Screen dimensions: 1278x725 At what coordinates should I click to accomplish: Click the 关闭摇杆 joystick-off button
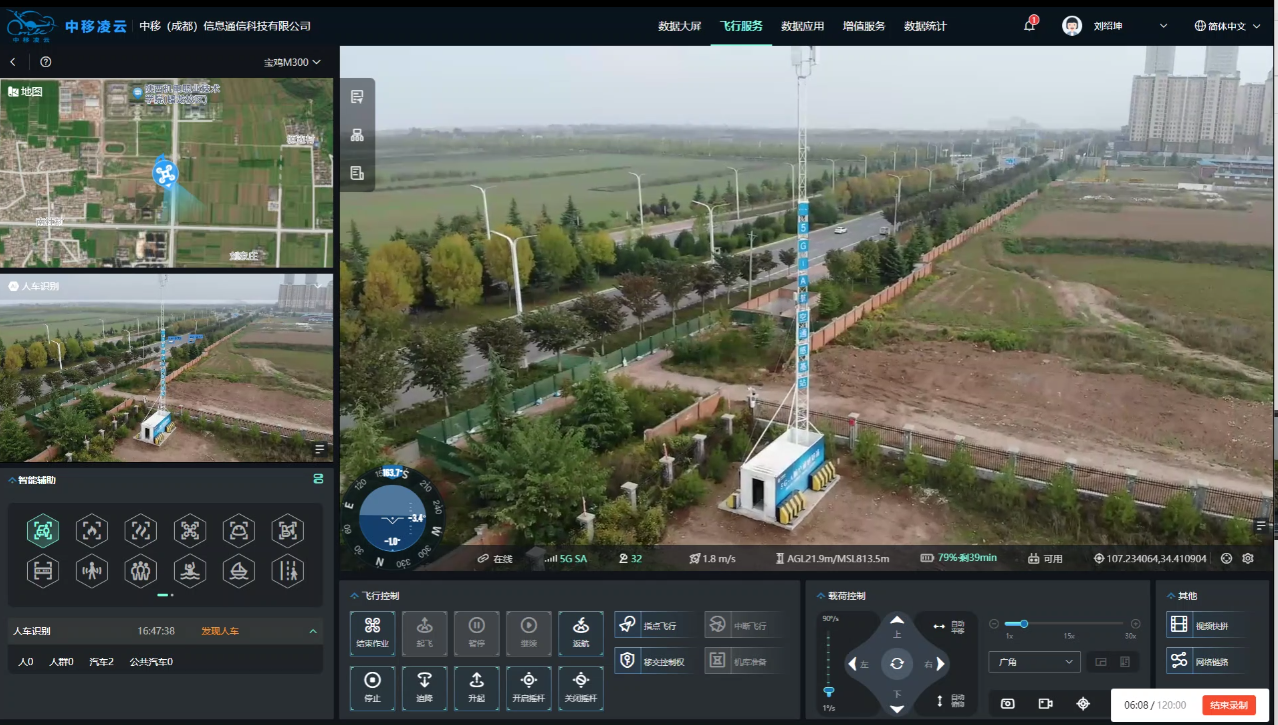tap(581, 688)
